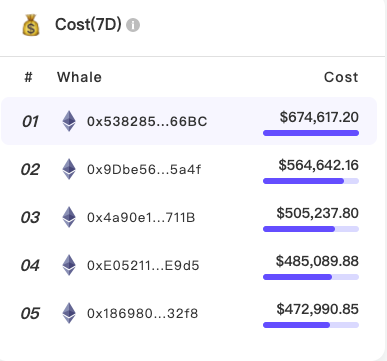This screenshot has width=387, height=361.
Task: Click progress bar under $564,642.16
Action: click(x=311, y=181)
